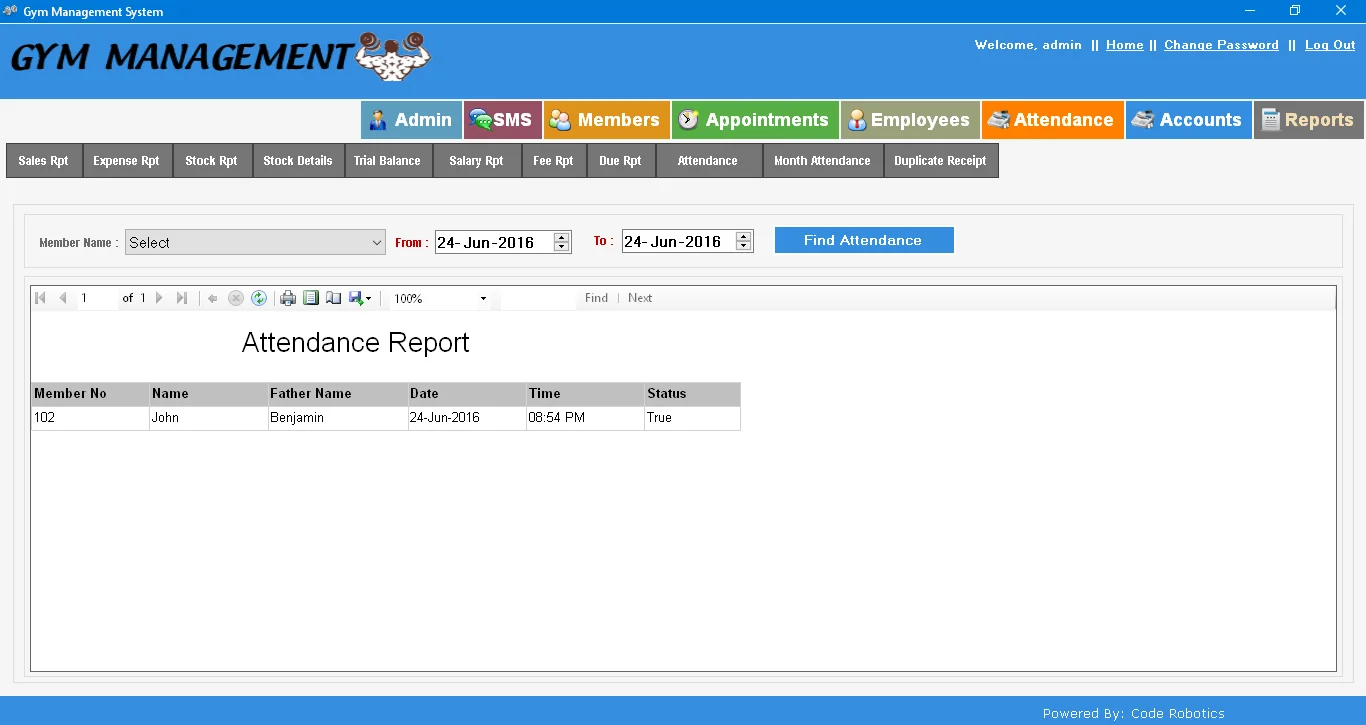This screenshot has width=1366, height=725.
Task: Open the Month Attendance report
Action: (823, 161)
